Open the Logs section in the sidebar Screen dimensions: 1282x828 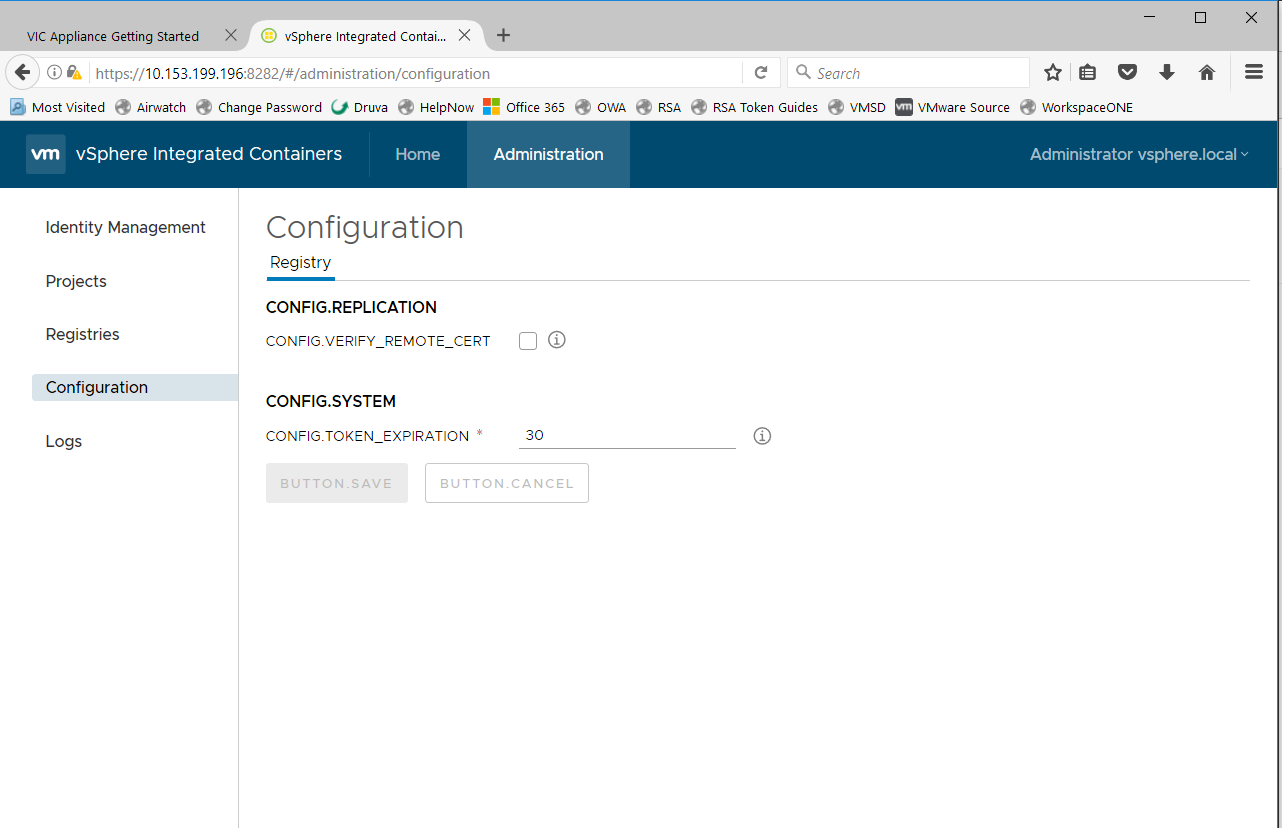click(x=63, y=440)
